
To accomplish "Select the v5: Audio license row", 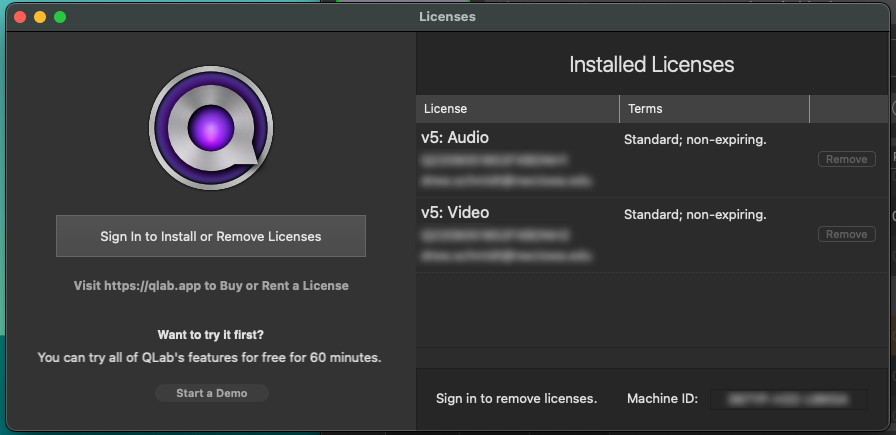I will tap(651, 160).
